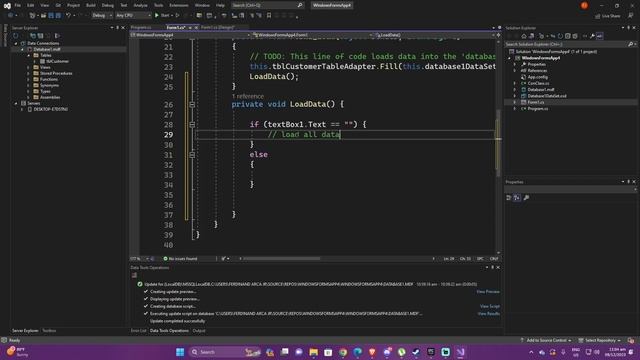Click the Visual Studio logo icon
This screenshot has width=640, height=360.
7,6
